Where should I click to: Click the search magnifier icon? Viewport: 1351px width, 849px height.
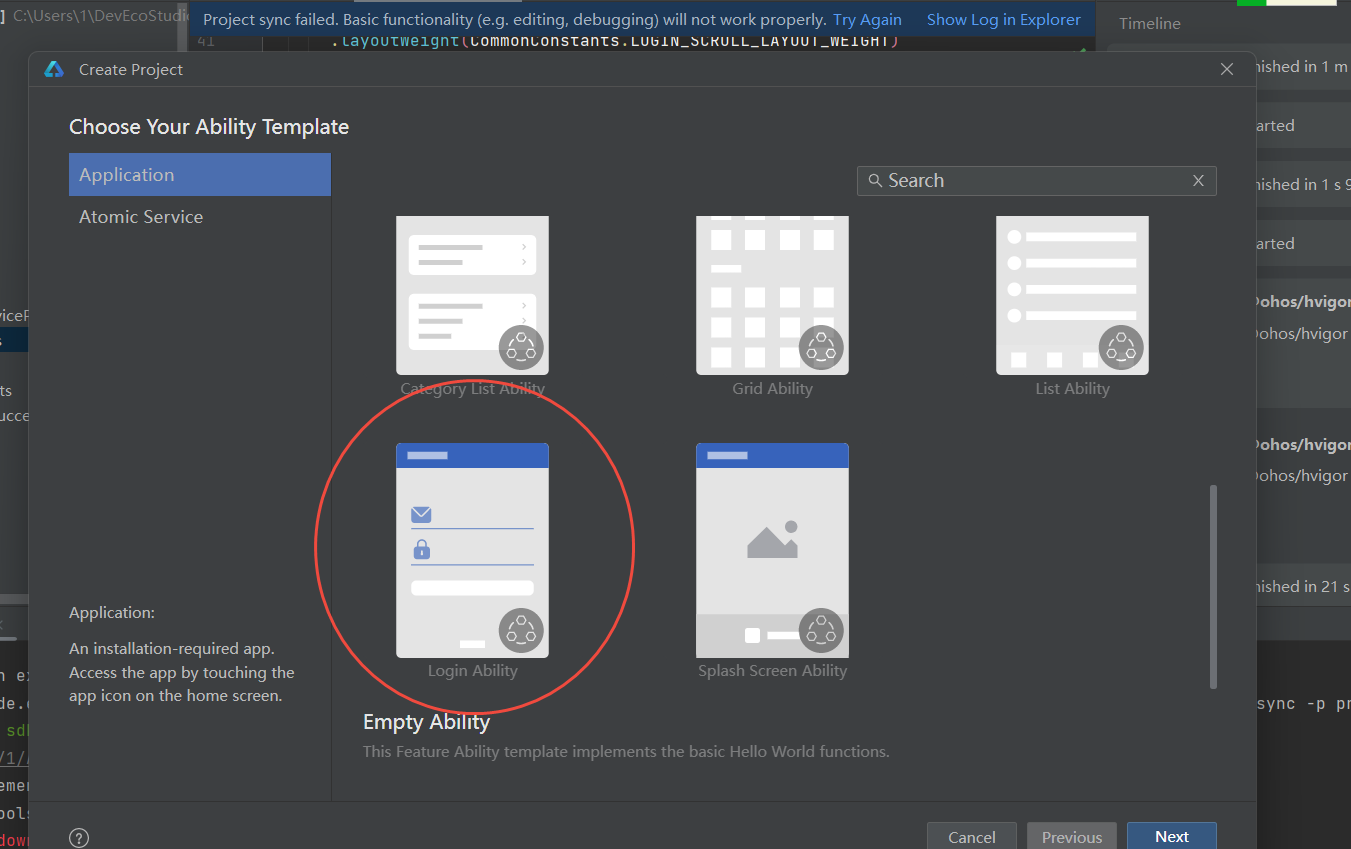tap(875, 181)
